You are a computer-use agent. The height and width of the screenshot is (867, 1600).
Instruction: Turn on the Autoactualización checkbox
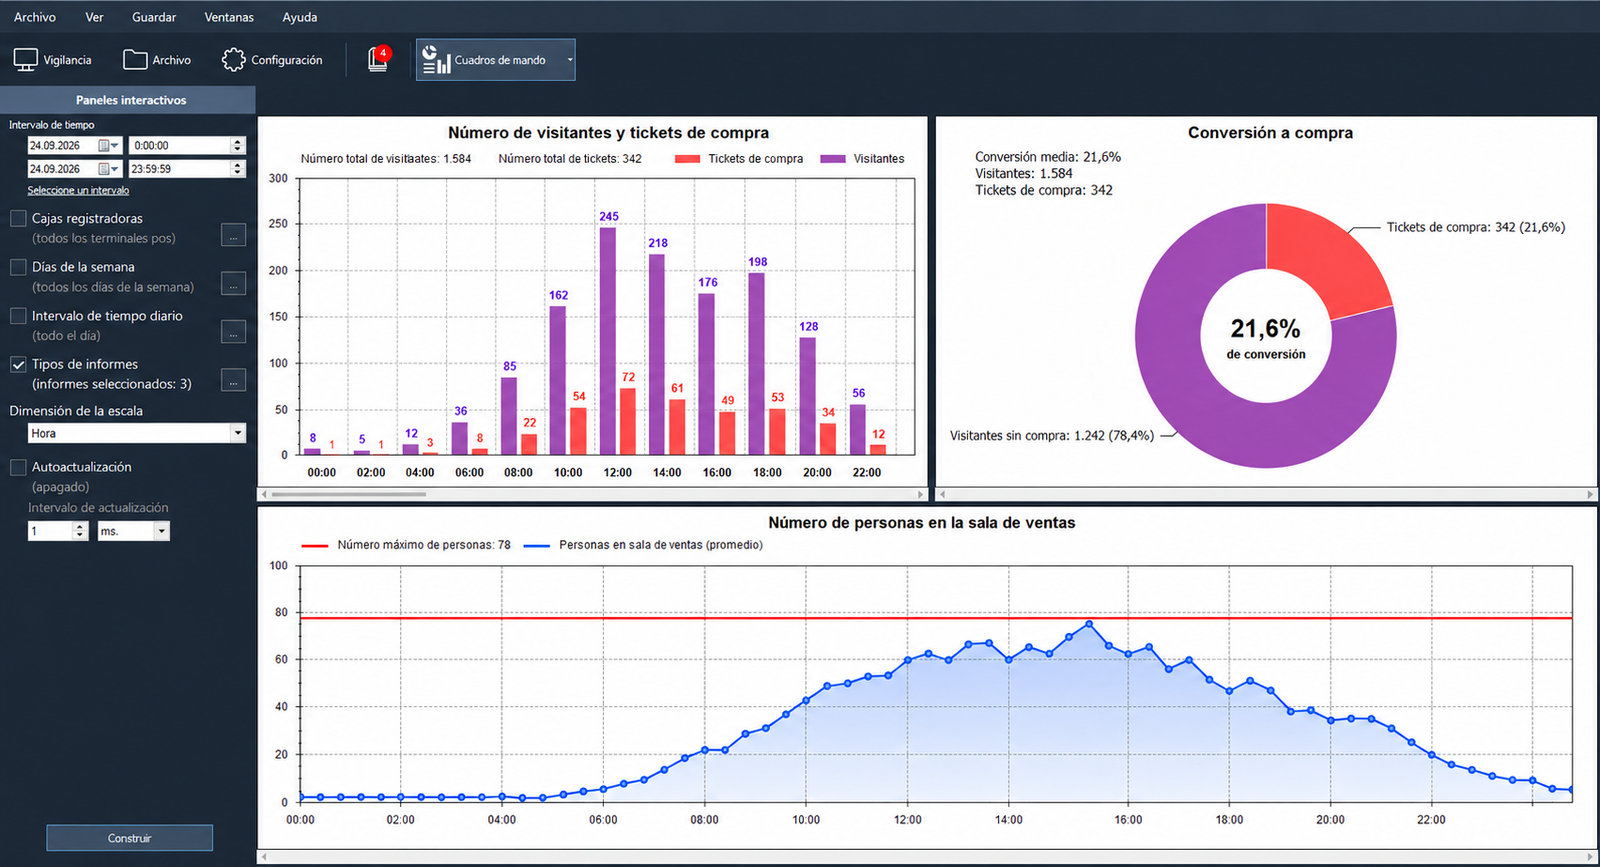[18, 467]
